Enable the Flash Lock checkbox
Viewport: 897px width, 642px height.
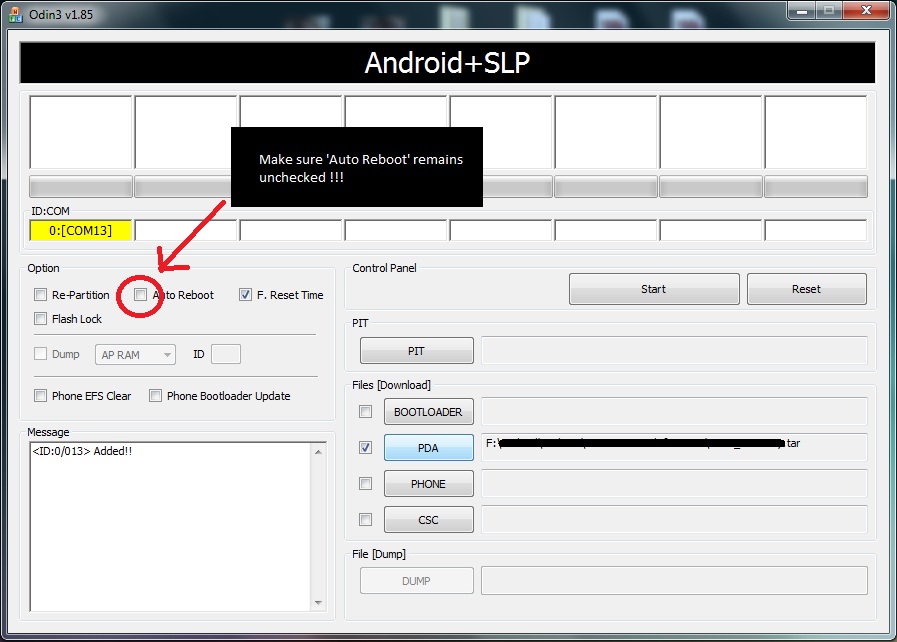click(x=40, y=319)
